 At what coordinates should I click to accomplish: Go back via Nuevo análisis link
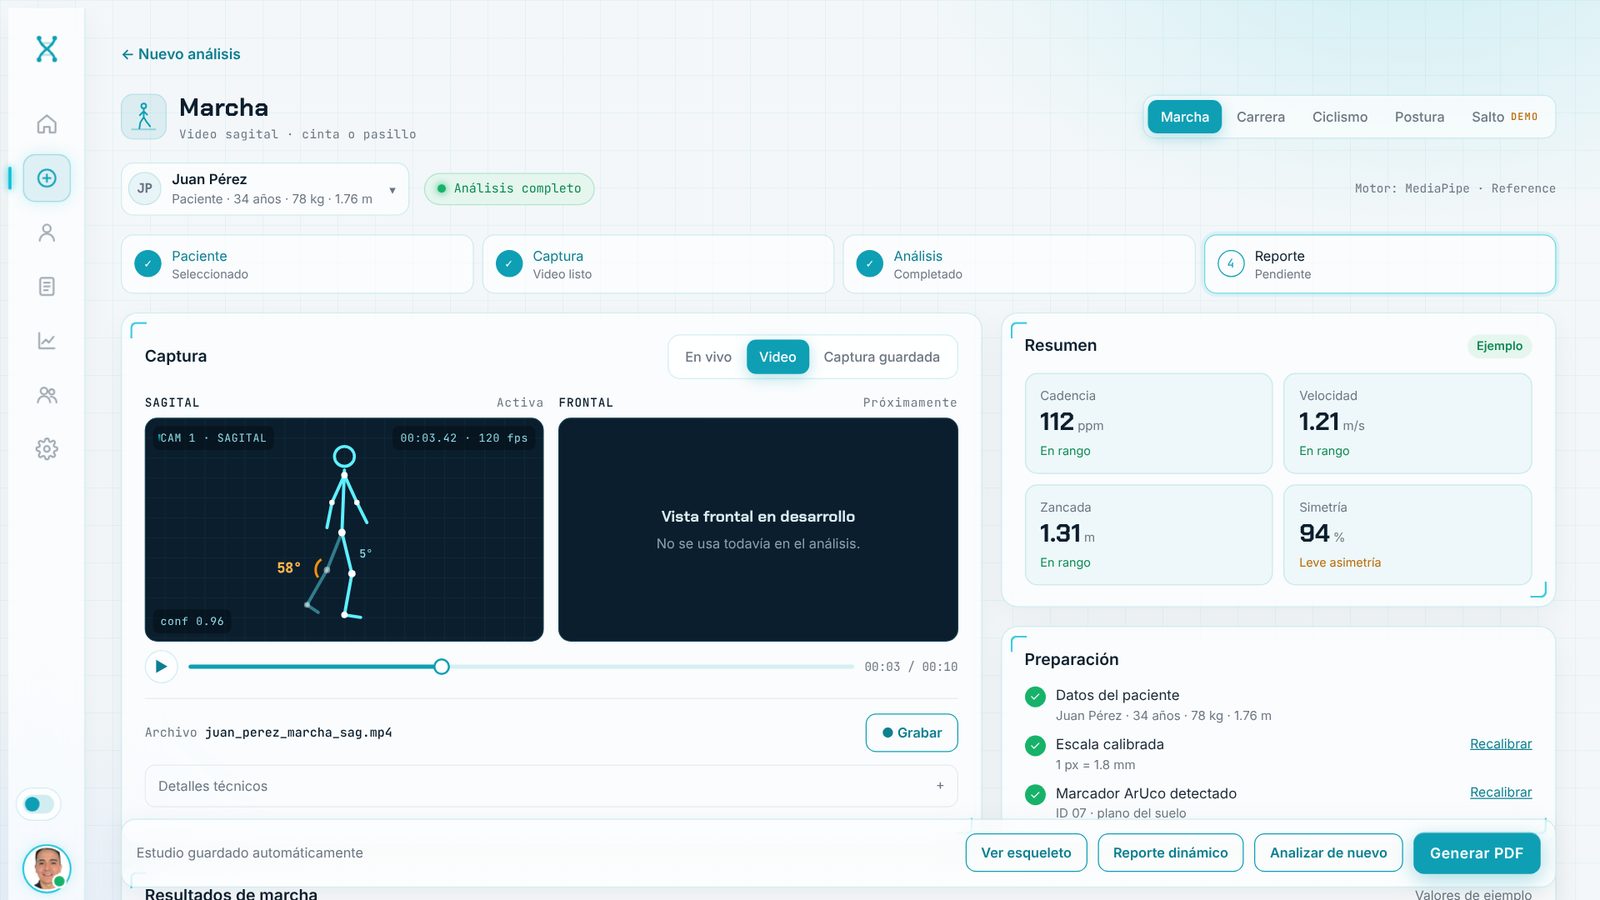click(x=181, y=54)
